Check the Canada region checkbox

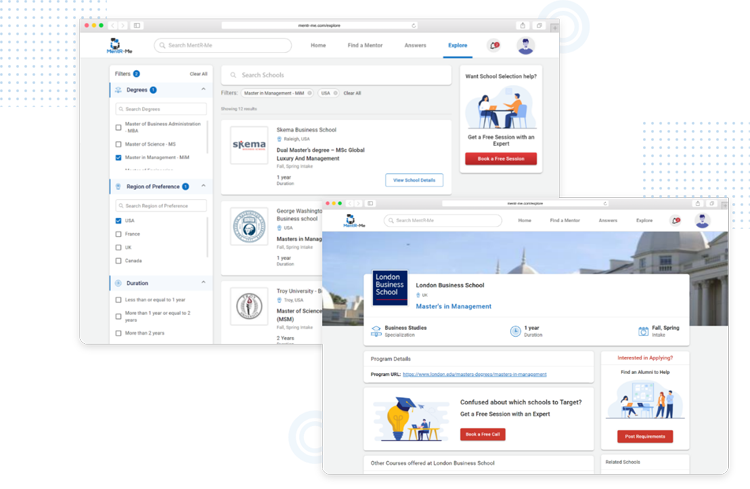point(118,261)
